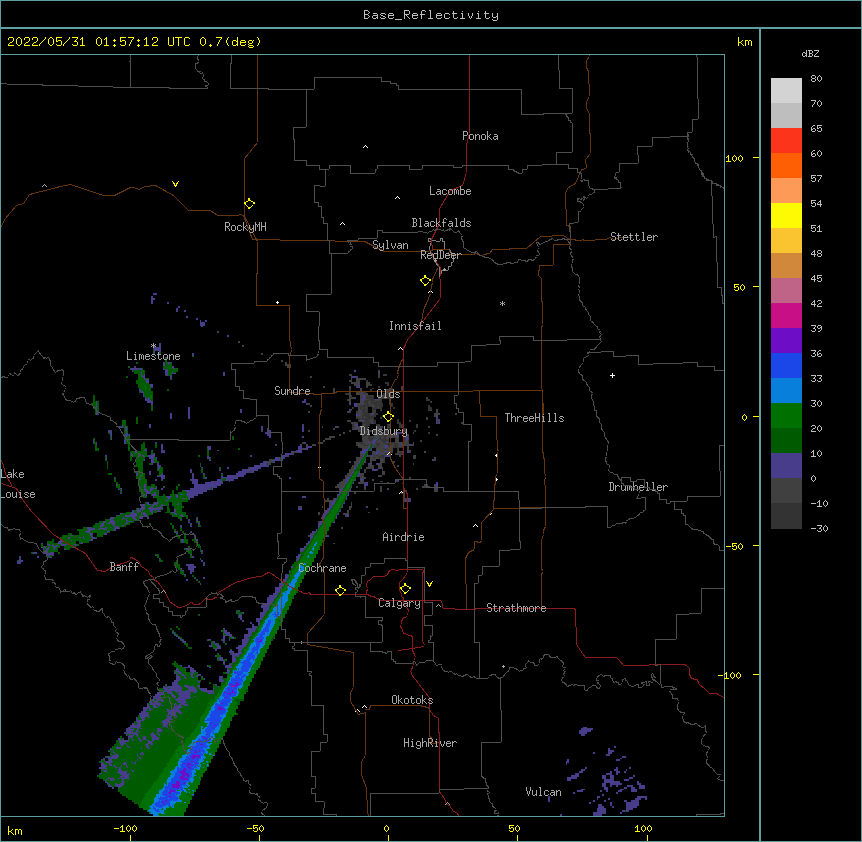Select the Airdrie label
Viewport: 862px width, 842px height.
[x=403, y=537]
